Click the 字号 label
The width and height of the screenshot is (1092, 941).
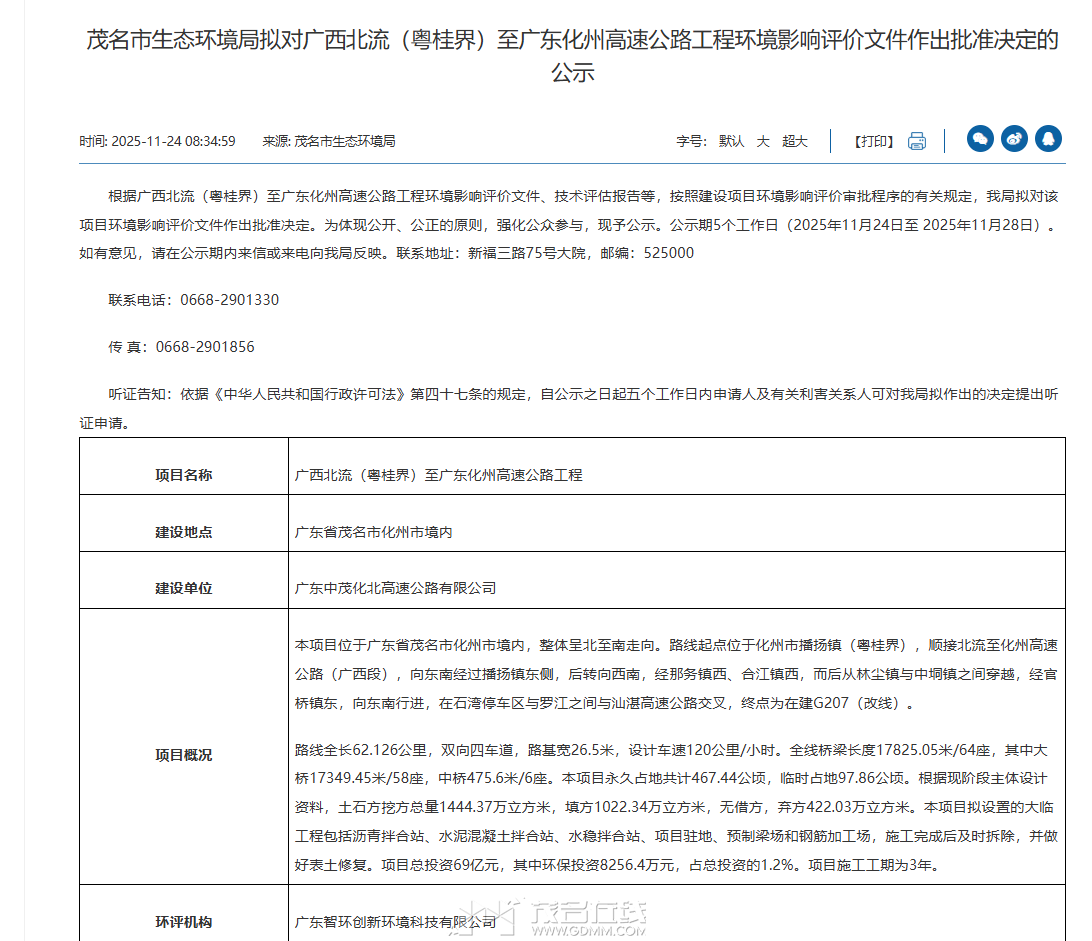pos(691,141)
